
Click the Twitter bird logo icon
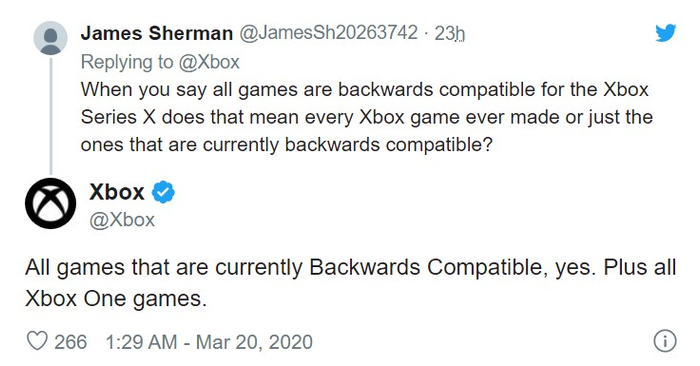click(x=665, y=33)
